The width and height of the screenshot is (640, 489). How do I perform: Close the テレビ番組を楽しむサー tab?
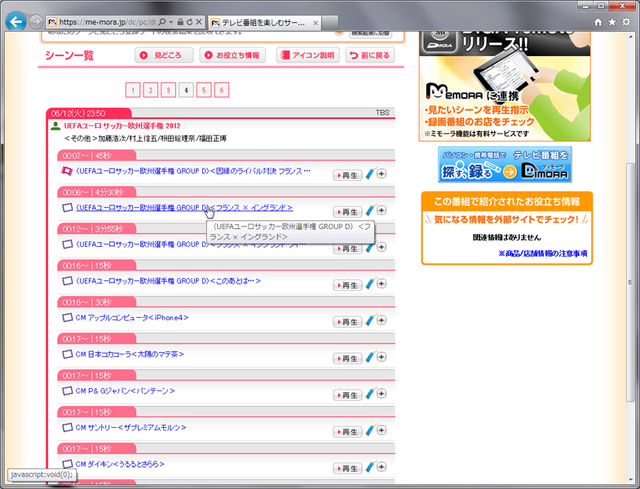pyautogui.click(x=316, y=23)
